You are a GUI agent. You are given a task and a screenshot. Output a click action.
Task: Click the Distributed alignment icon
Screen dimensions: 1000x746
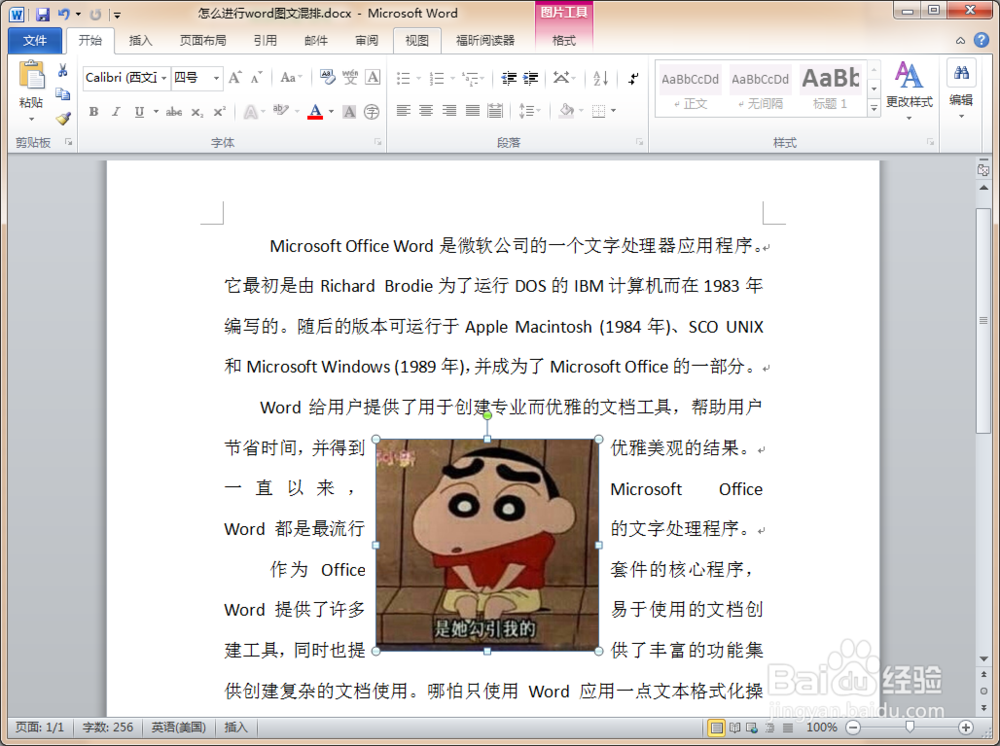pos(495,111)
